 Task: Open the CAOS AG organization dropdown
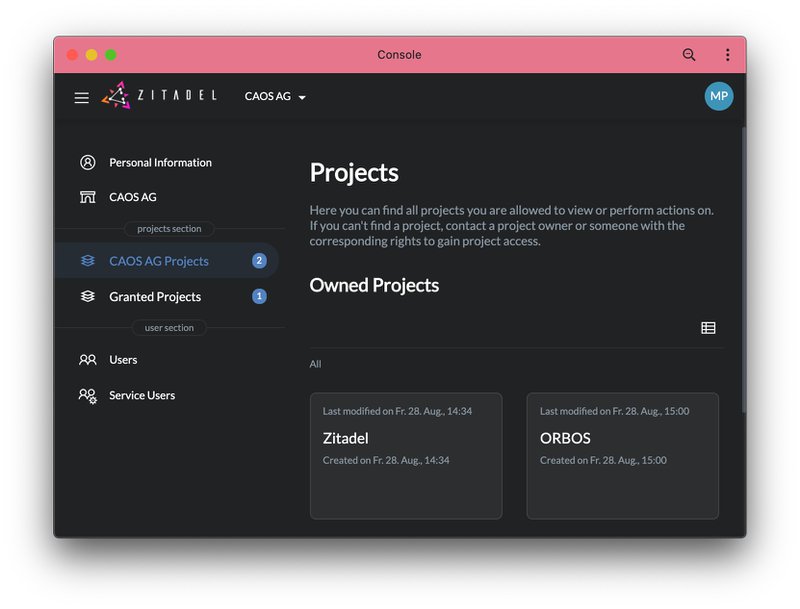click(275, 96)
